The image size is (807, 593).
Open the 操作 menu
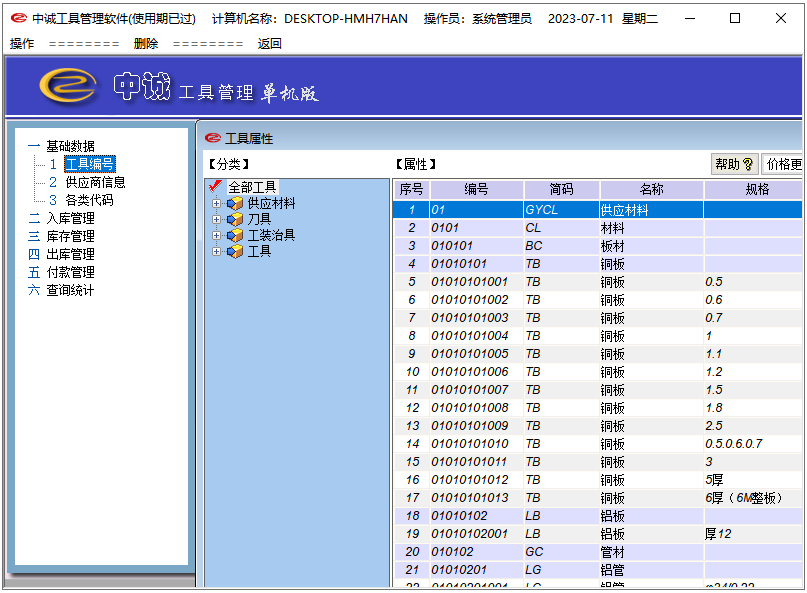22,44
